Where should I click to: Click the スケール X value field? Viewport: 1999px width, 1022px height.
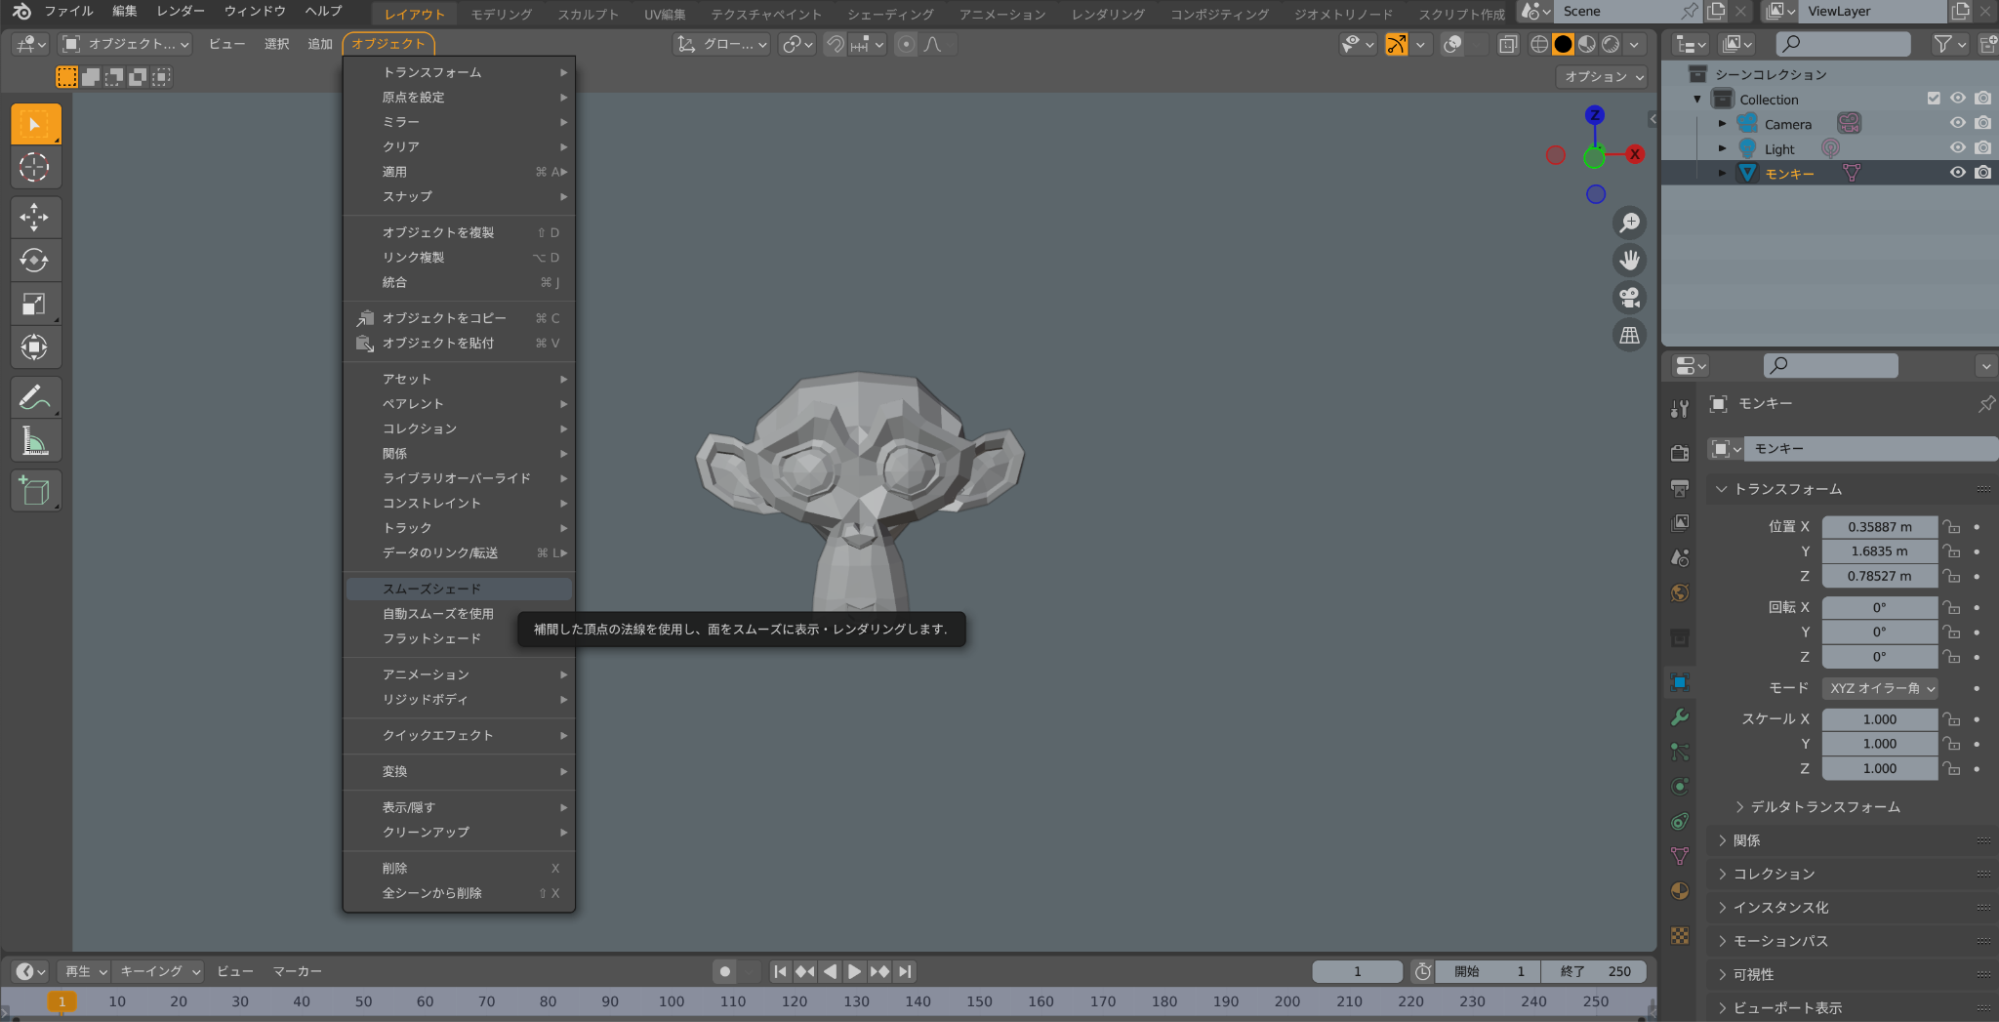pyautogui.click(x=1879, y=719)
